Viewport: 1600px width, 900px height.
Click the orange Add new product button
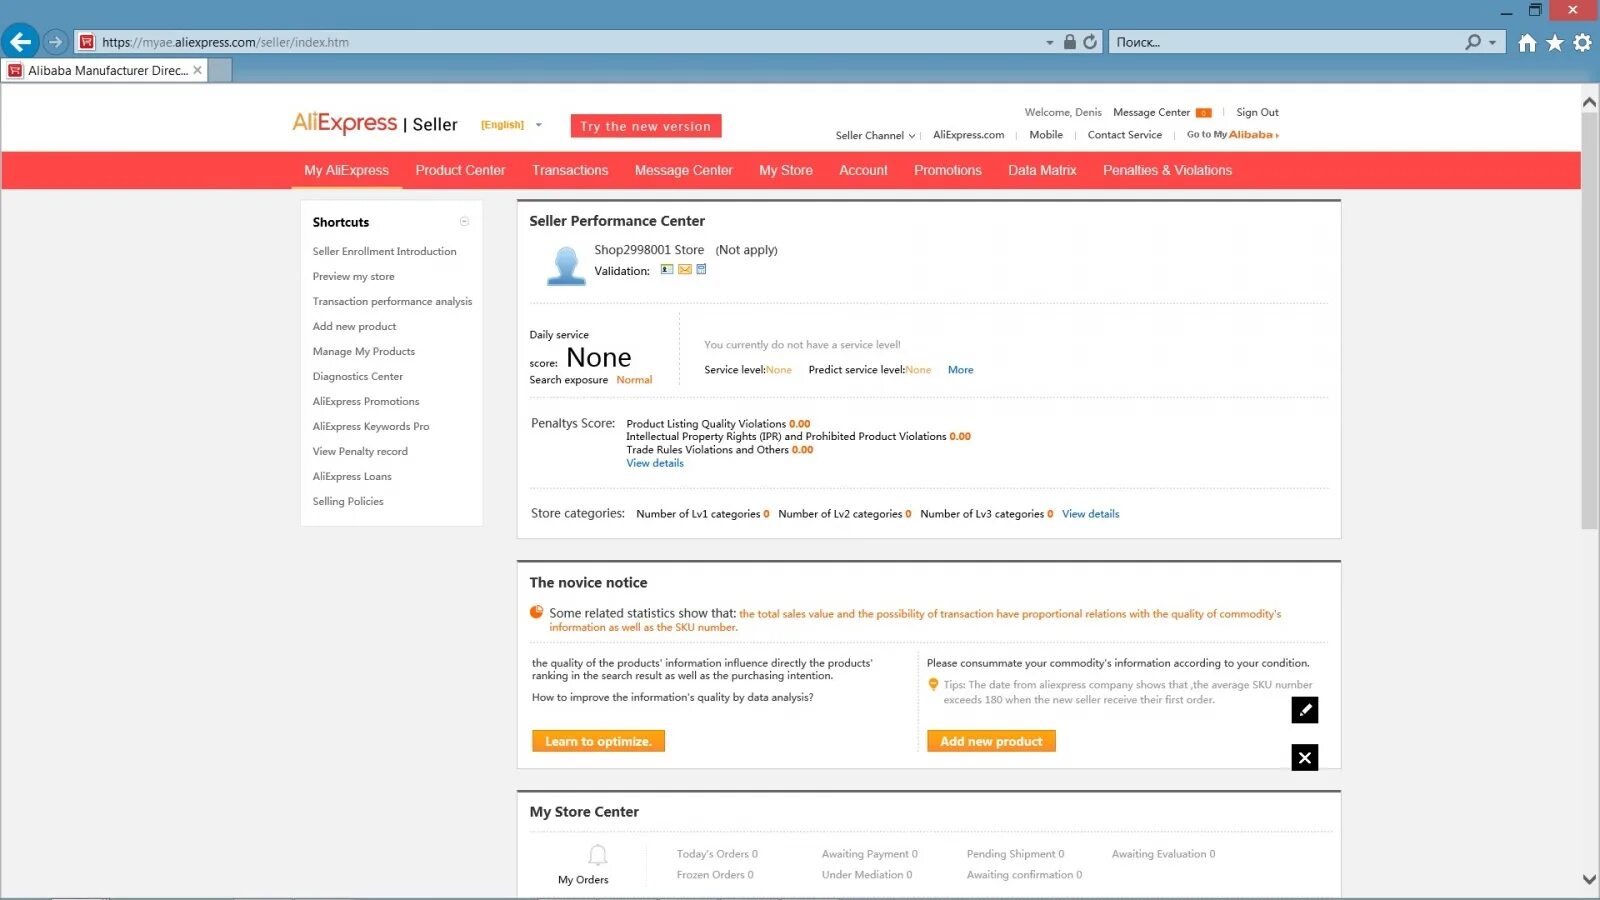[x=991, y=741]
